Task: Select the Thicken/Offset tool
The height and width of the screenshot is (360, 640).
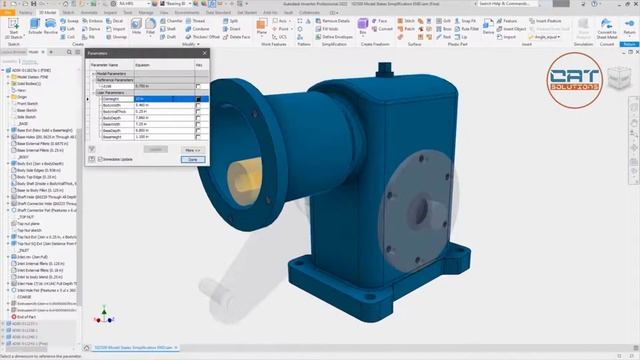Action: [x=202, y=37]
